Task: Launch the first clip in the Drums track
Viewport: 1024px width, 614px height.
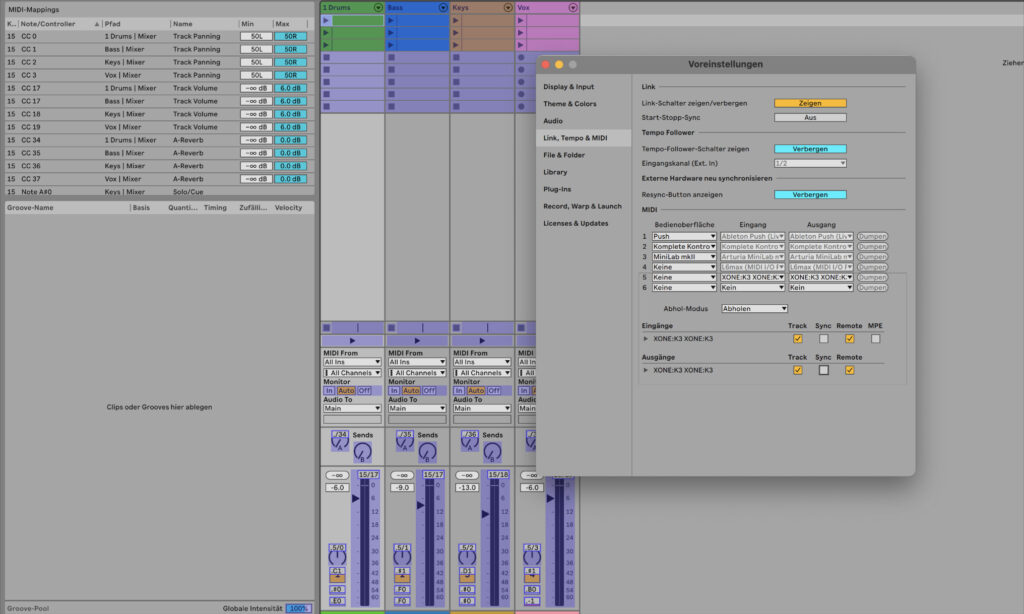Action: [x=326, y=20]
